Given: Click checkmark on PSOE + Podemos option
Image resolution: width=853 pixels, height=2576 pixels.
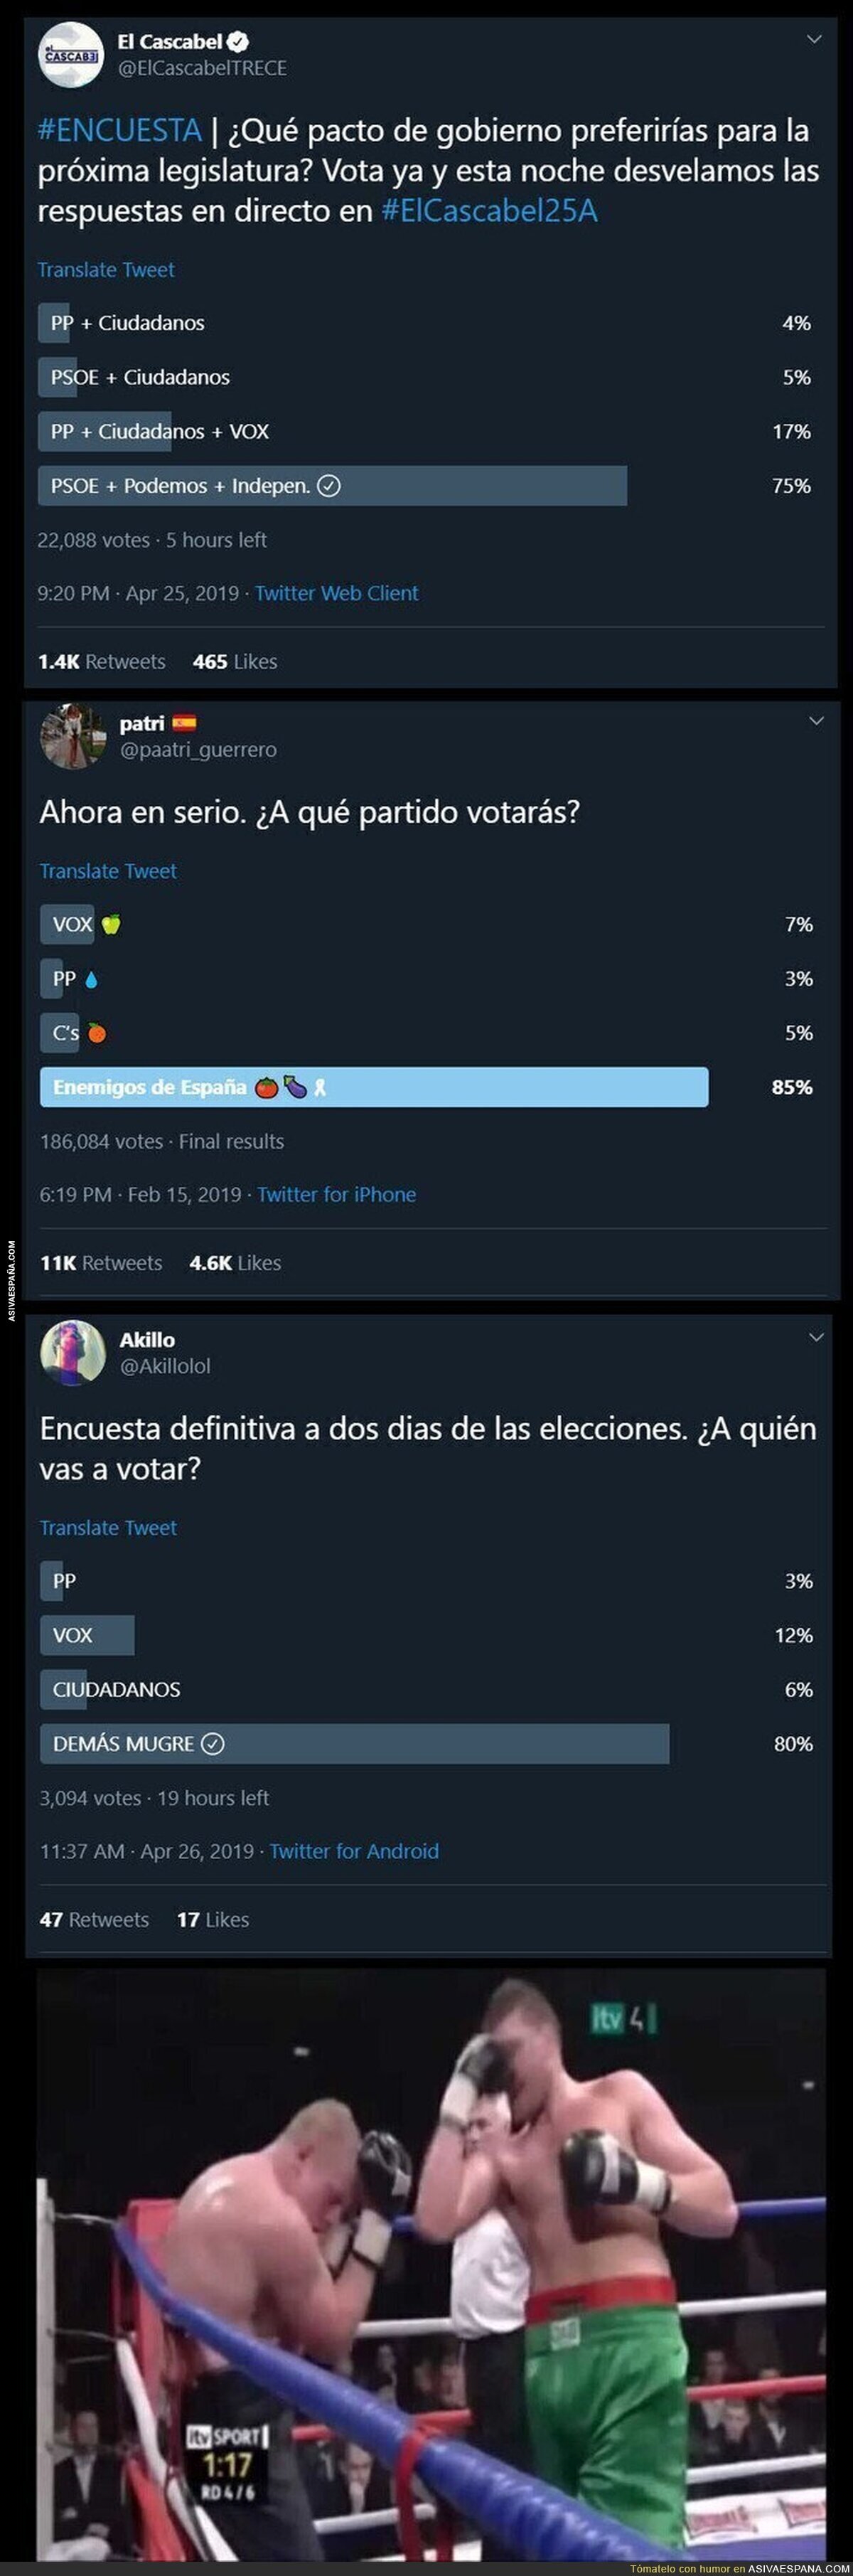Looking at the screenshot, I should click(x=329, y=486).
